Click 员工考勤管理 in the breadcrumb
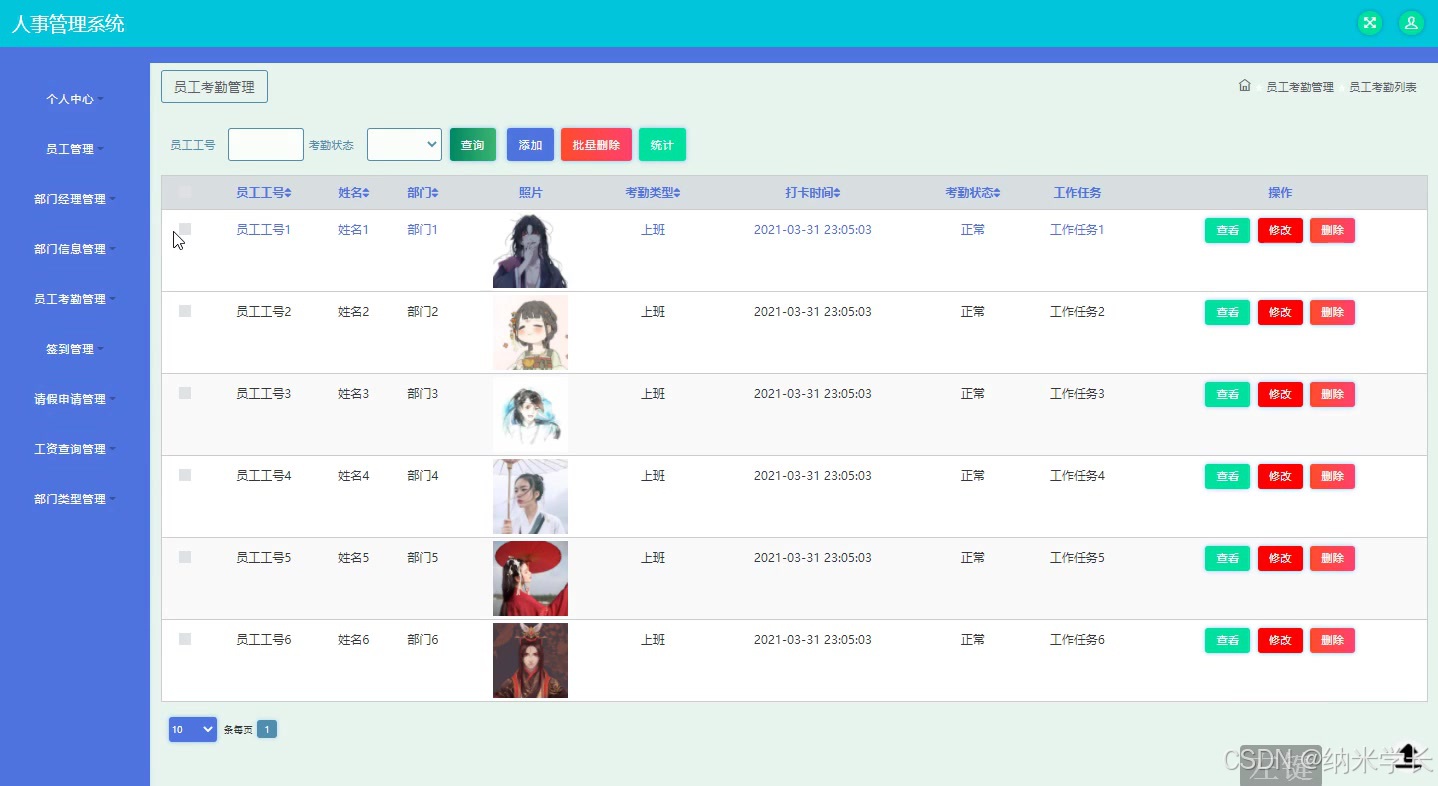The height and width of the screenshot is (786, 1438). (1298, 86)
